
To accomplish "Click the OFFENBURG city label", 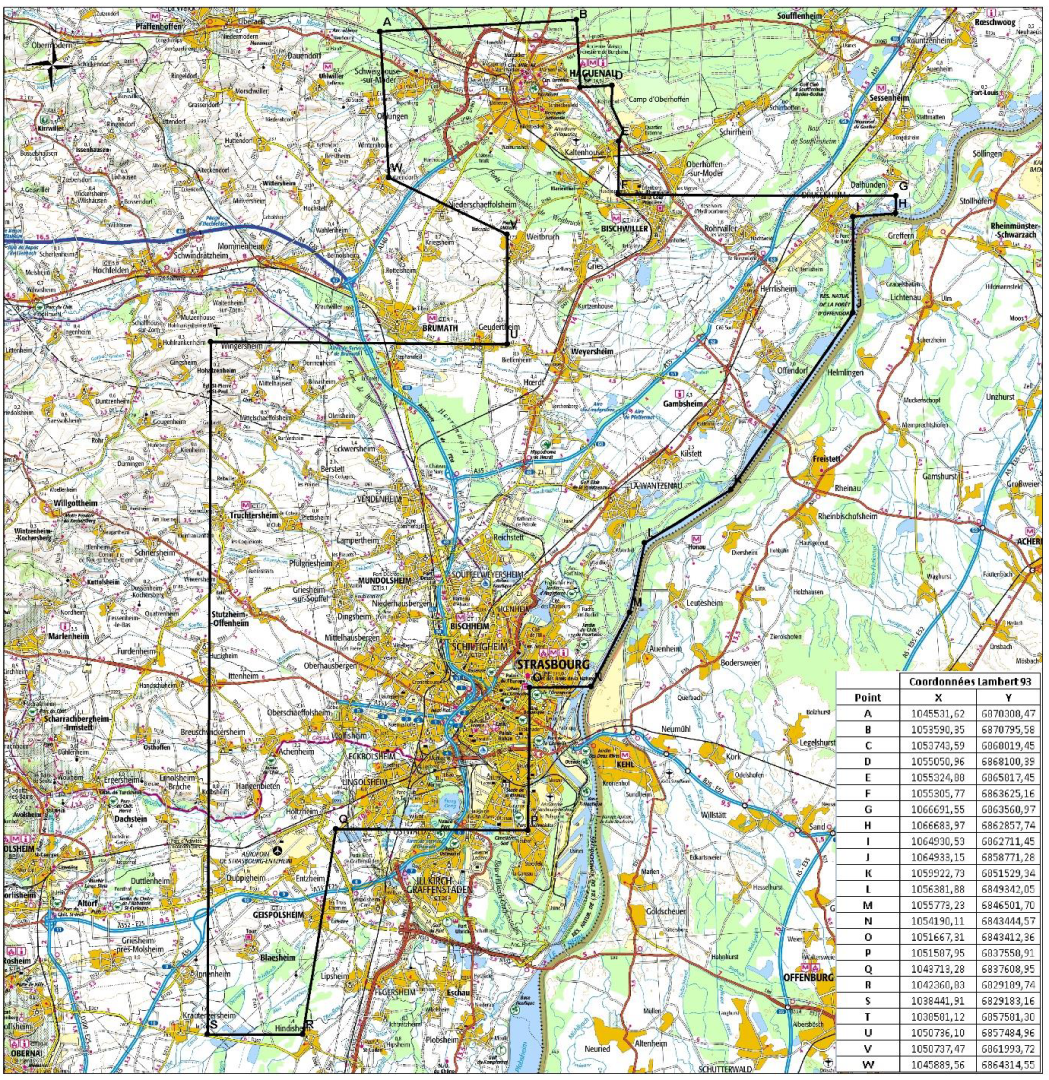I will pyautogui.click(x=808, y=976).
